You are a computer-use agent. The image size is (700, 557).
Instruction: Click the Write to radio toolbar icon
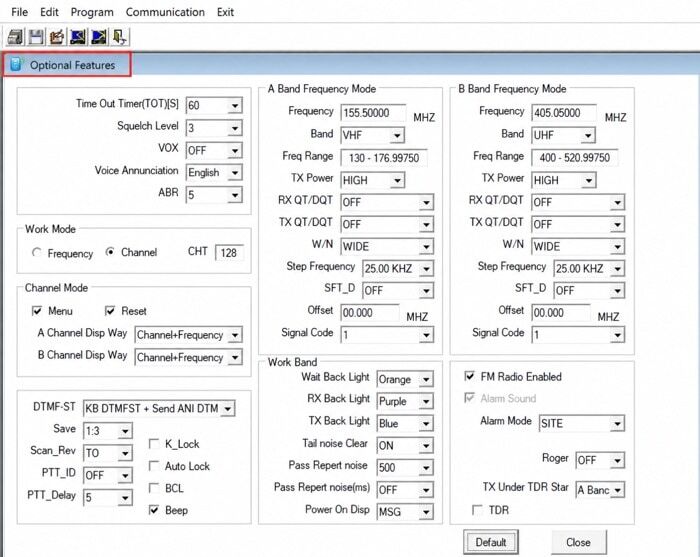click(x=99, y=37)
